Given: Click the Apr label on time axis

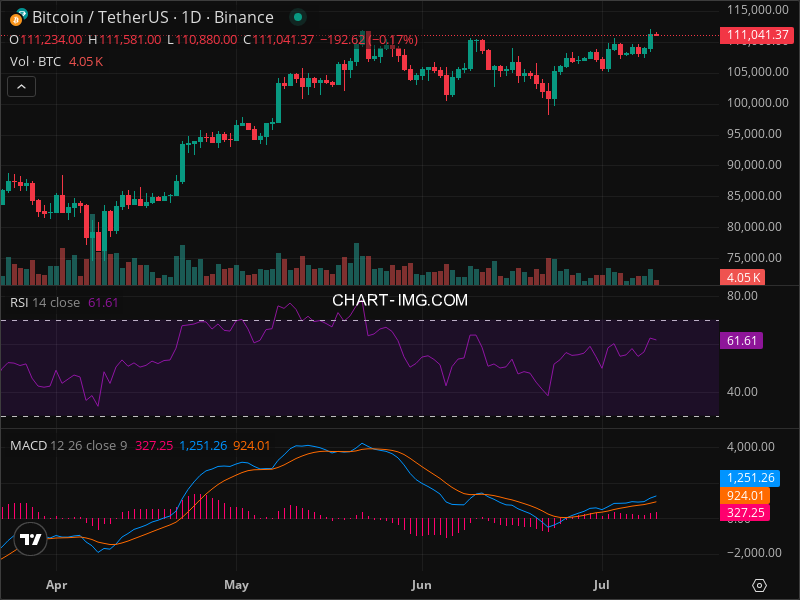Looking at the screenshot, I should point(56,585).
